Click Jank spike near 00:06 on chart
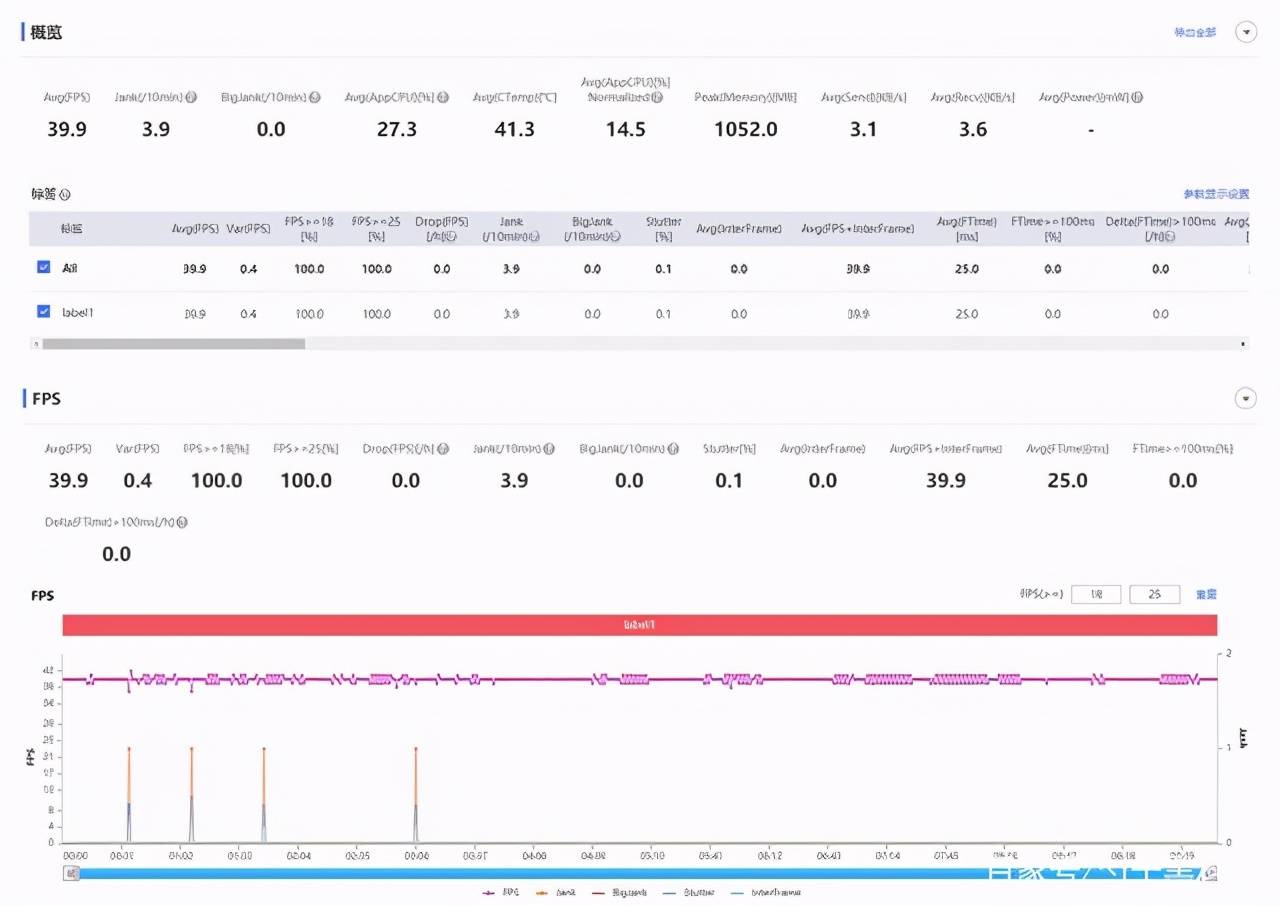 415,794
